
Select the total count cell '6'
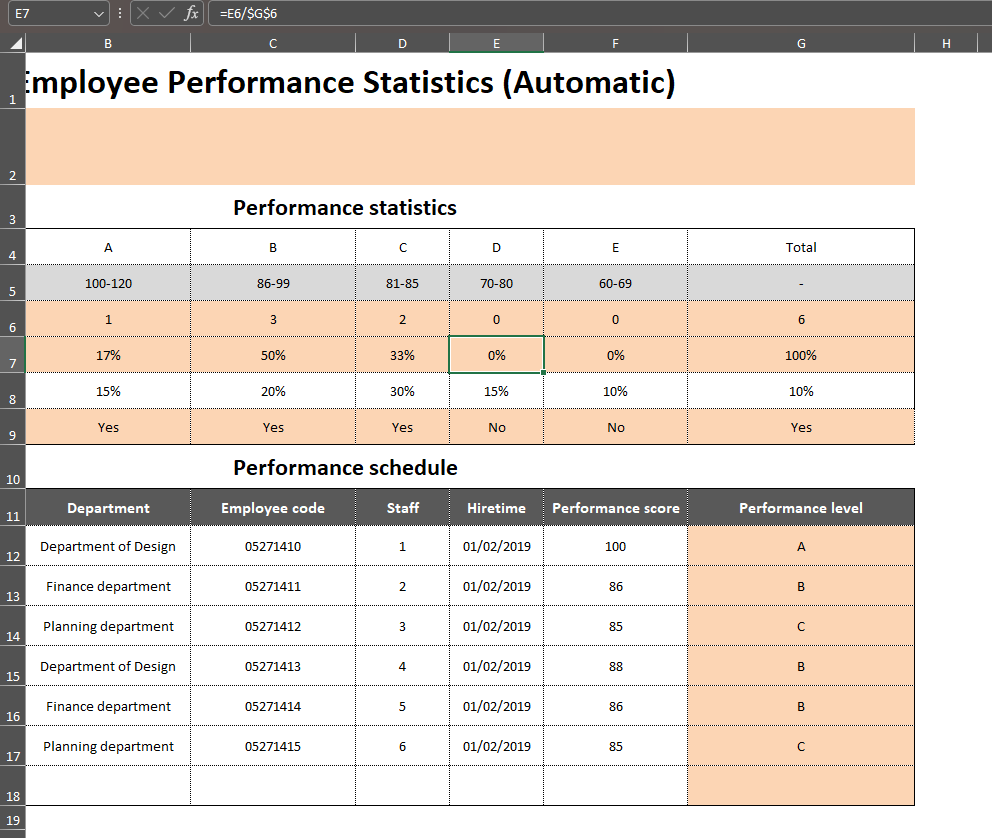pos(801,319)
